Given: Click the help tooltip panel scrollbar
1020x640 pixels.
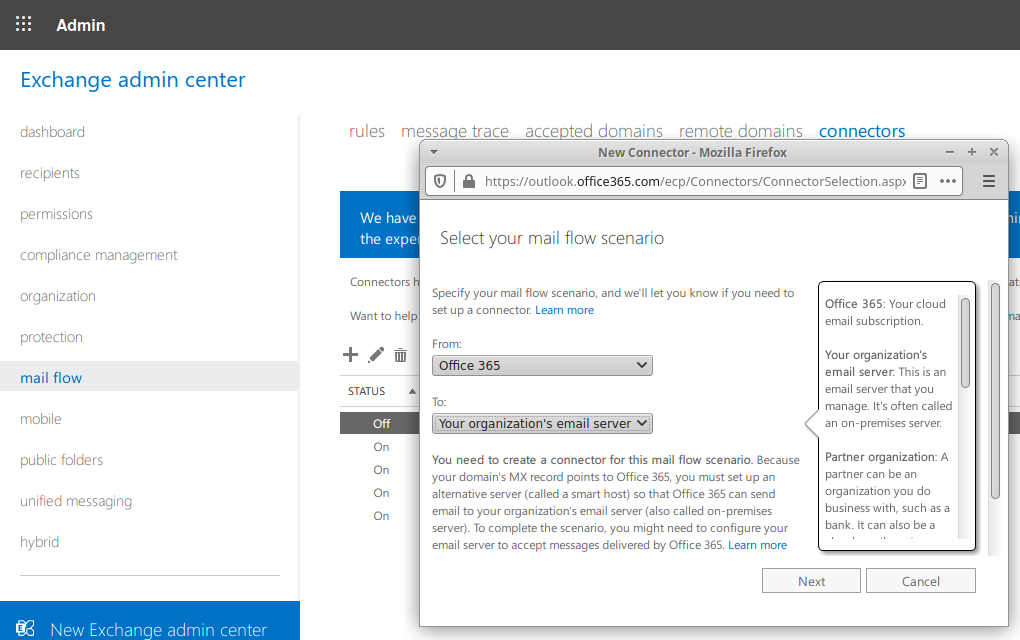Looking at the screenshot, I should (965, 343).
